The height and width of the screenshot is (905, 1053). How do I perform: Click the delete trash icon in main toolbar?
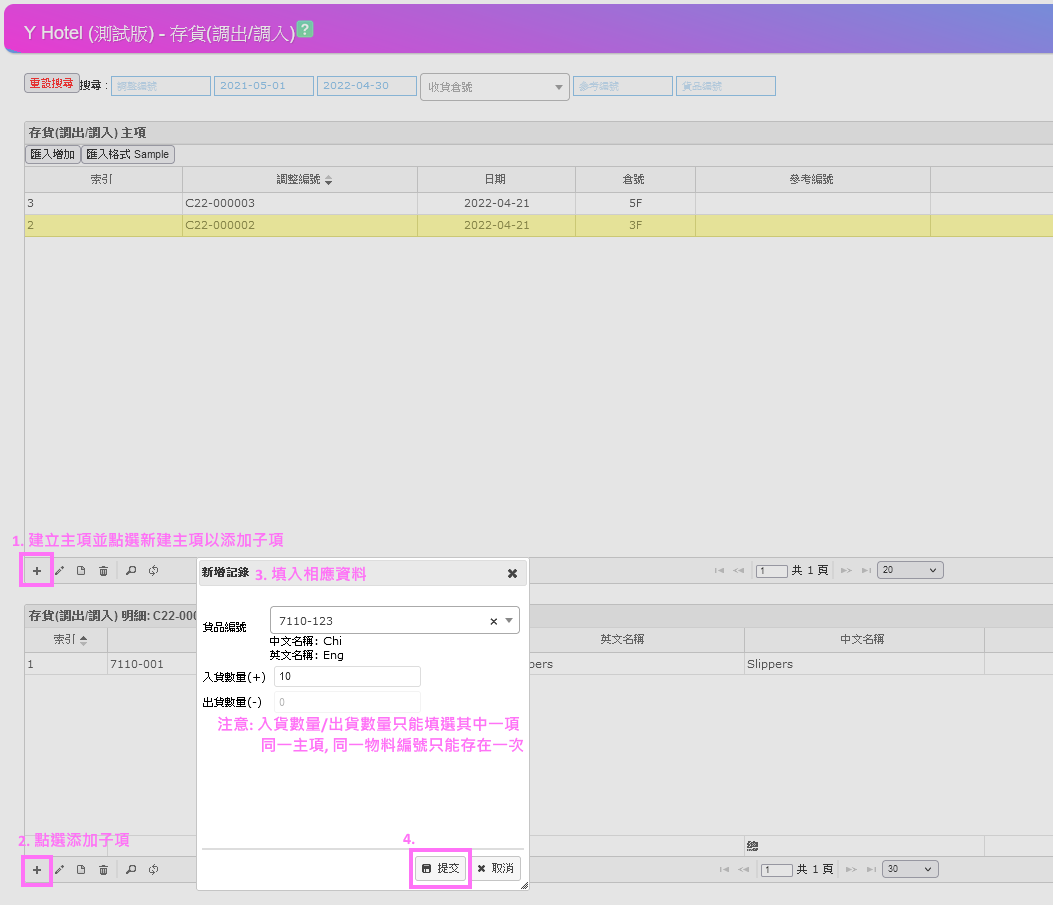click(103, 570)
